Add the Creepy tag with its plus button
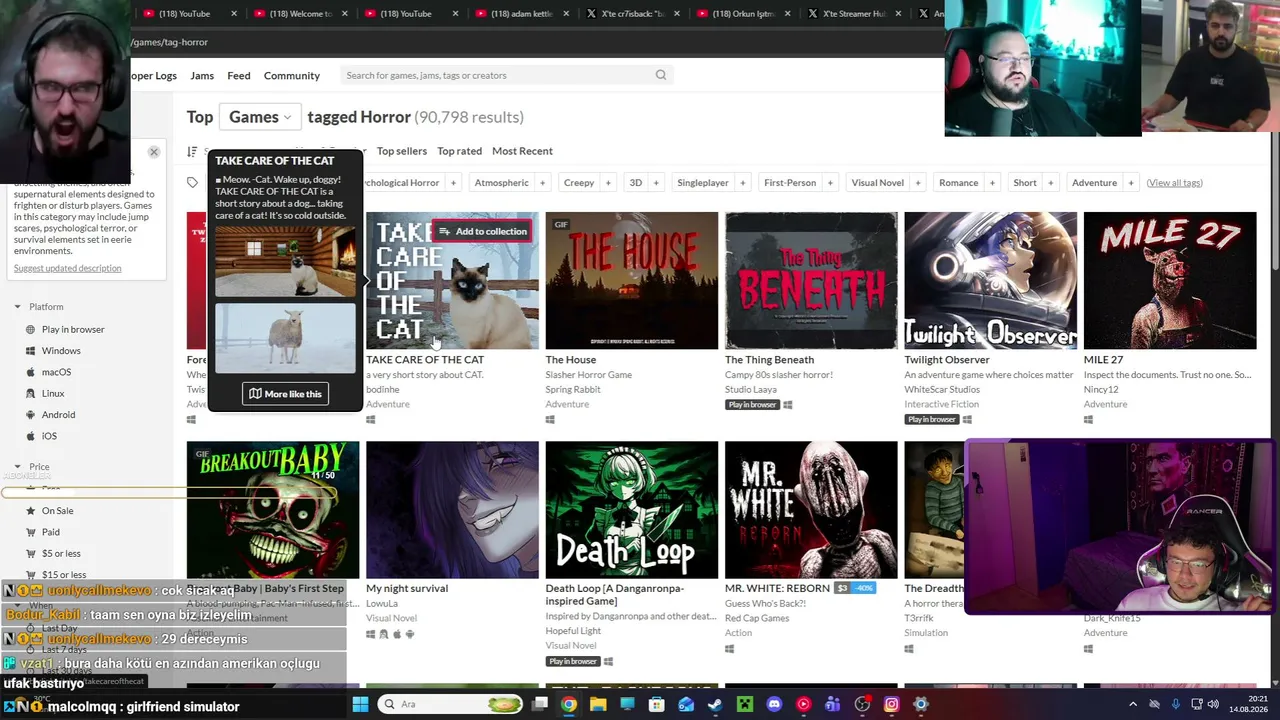Viewport: 1280px width, 720px height. (x=607, y=183)
